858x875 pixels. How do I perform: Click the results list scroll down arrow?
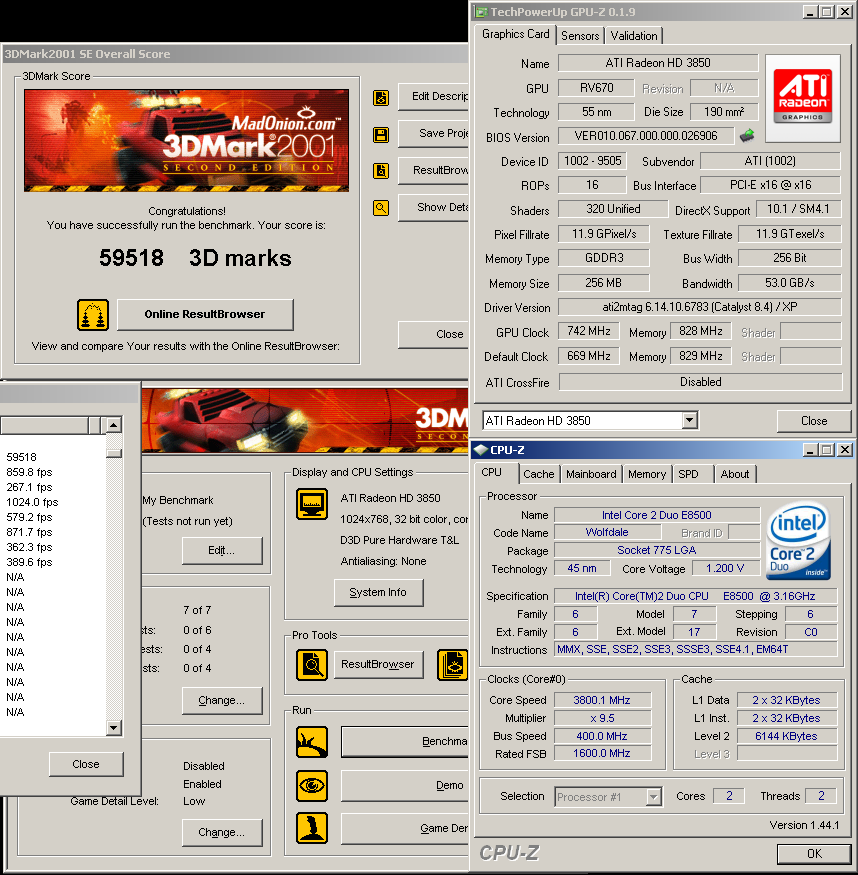coord(114,727)
